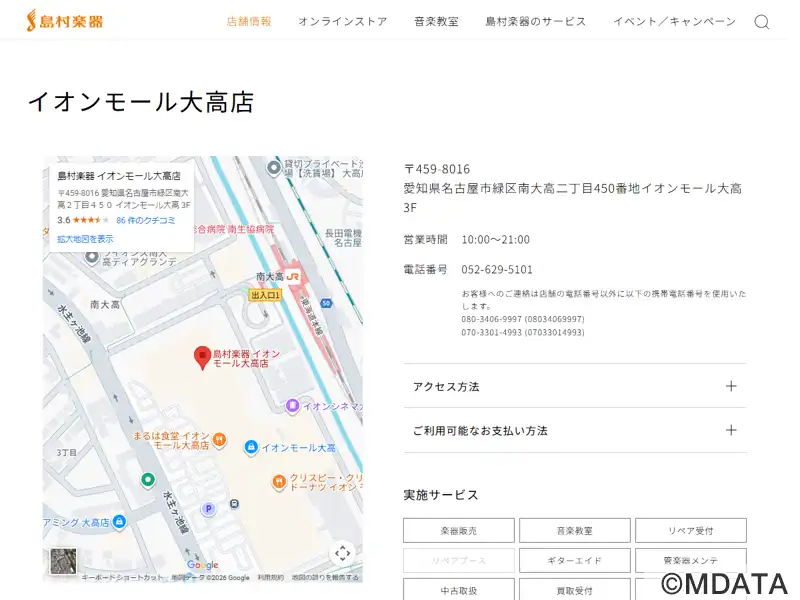Open 拡大地図を表示 link
The height and width of the screenshot is (600, 800).
click(x=85, y=239)
